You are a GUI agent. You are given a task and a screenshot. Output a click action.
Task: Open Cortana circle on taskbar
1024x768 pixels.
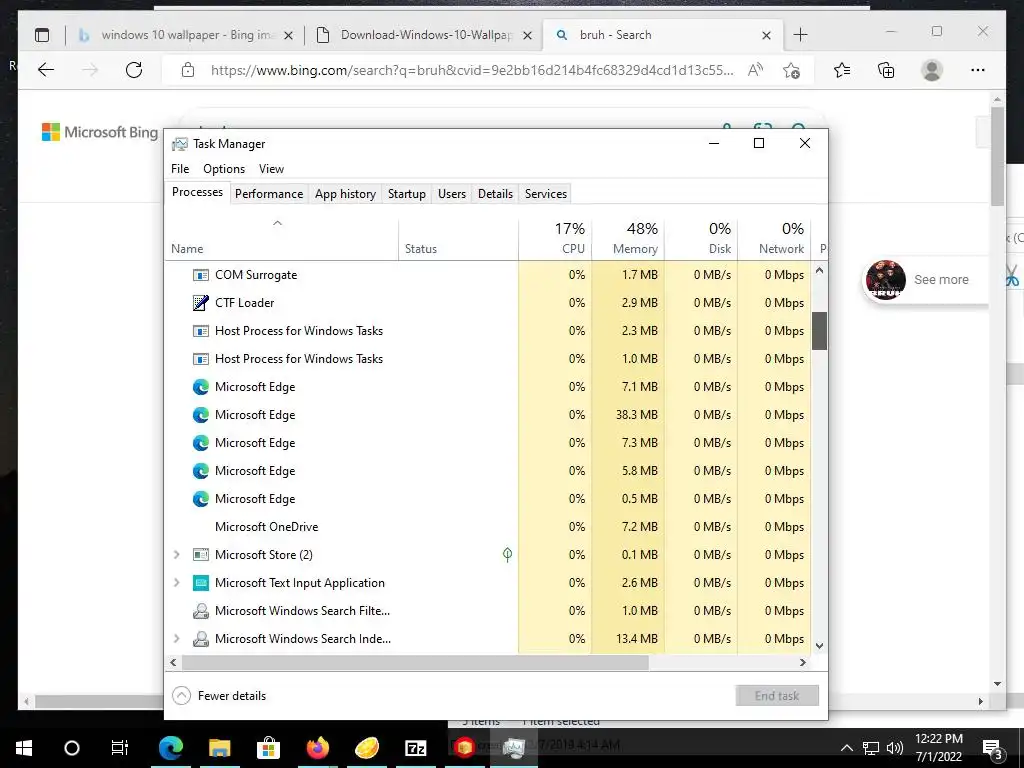pos(72,748)
